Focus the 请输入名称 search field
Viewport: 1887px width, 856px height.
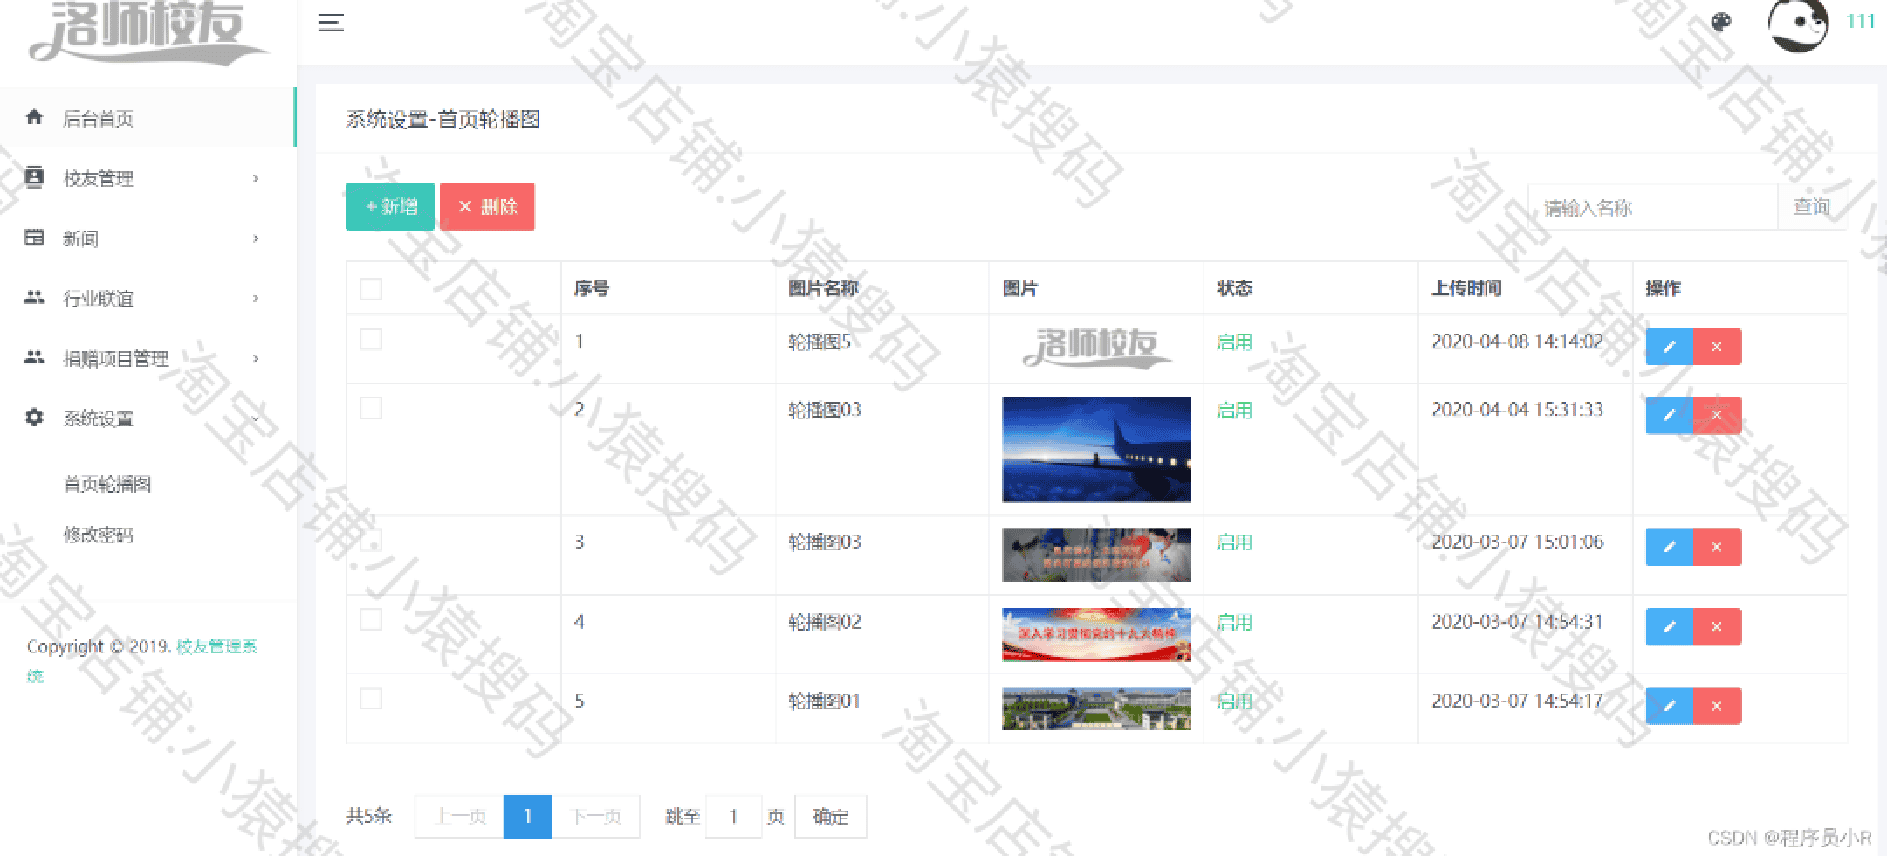[x=1653, y=207]
